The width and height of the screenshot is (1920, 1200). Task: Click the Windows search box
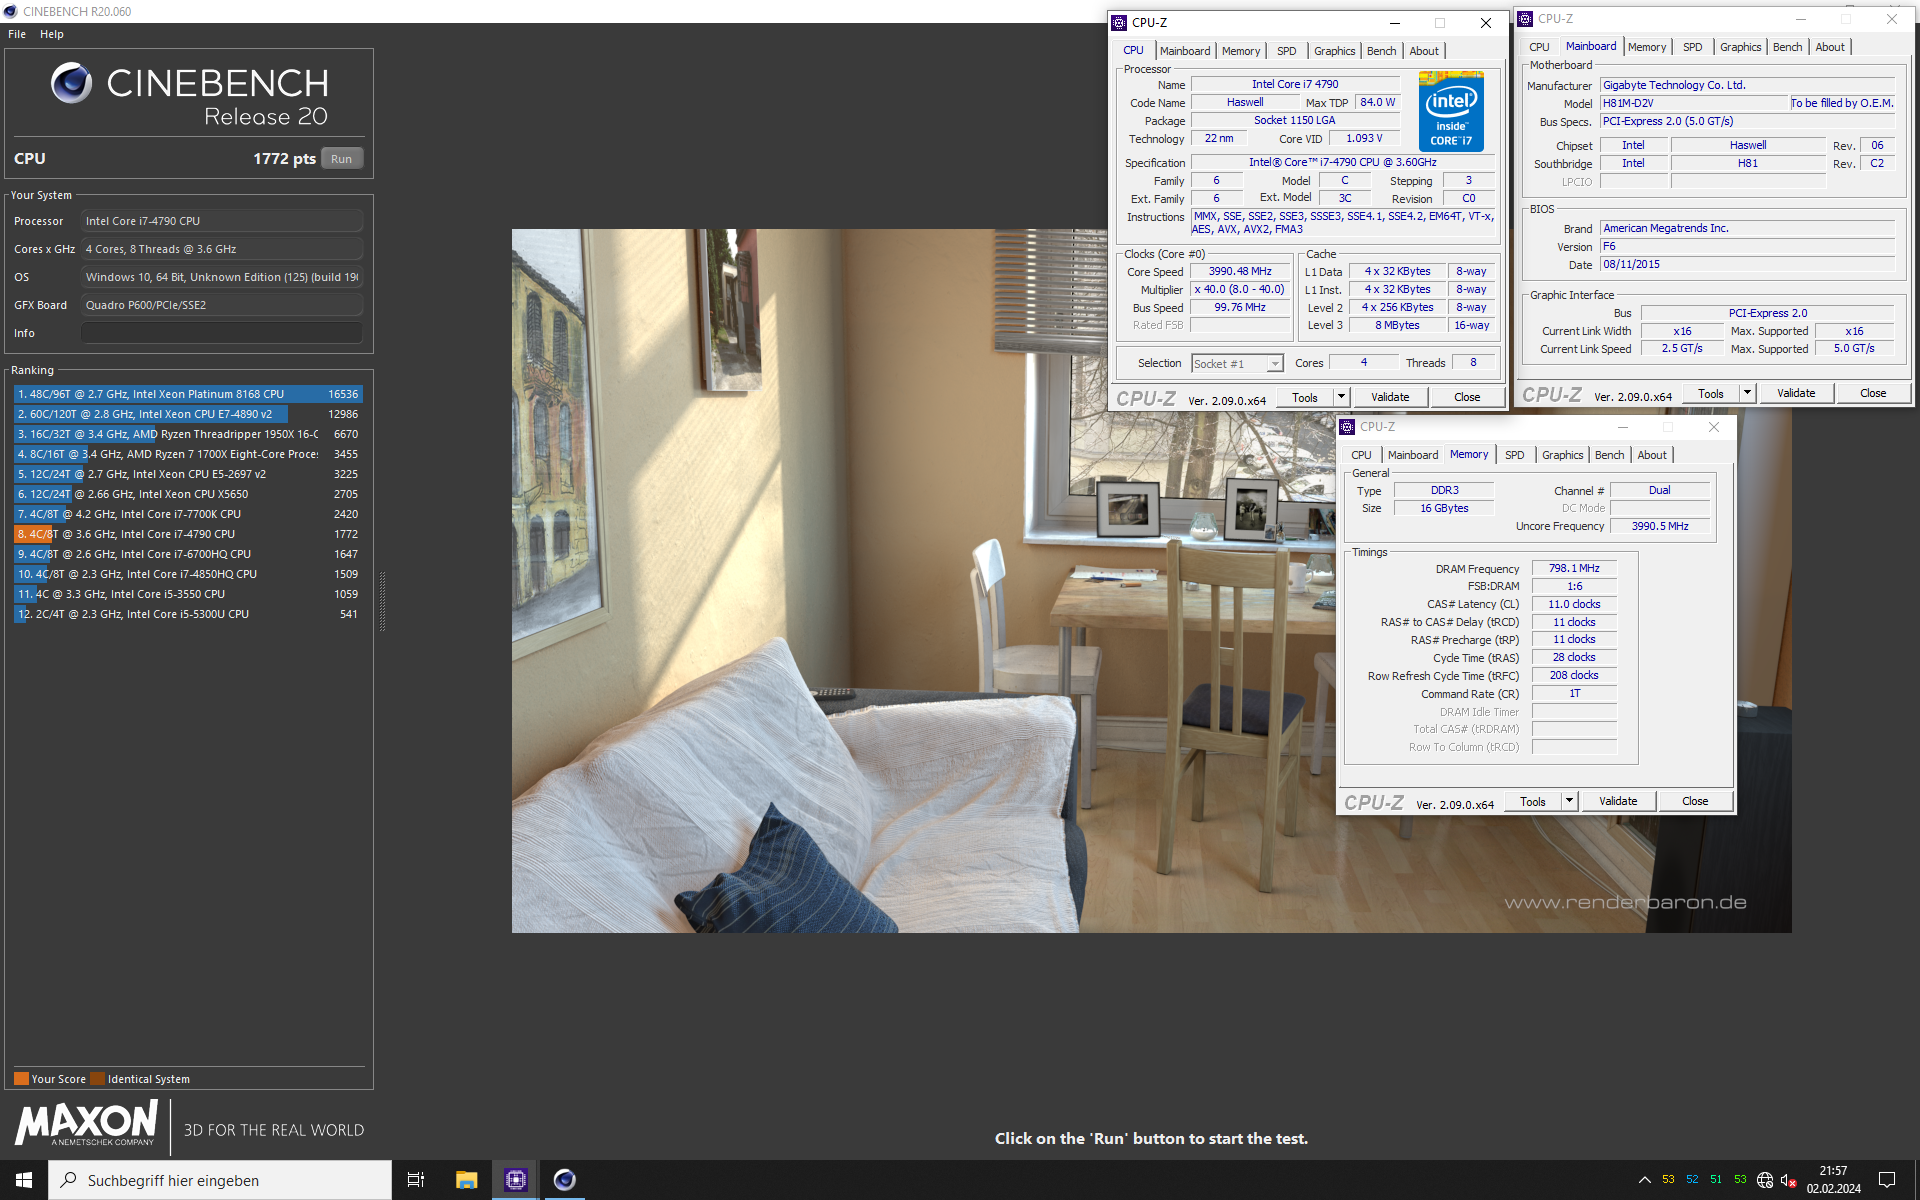point(220,1180)
